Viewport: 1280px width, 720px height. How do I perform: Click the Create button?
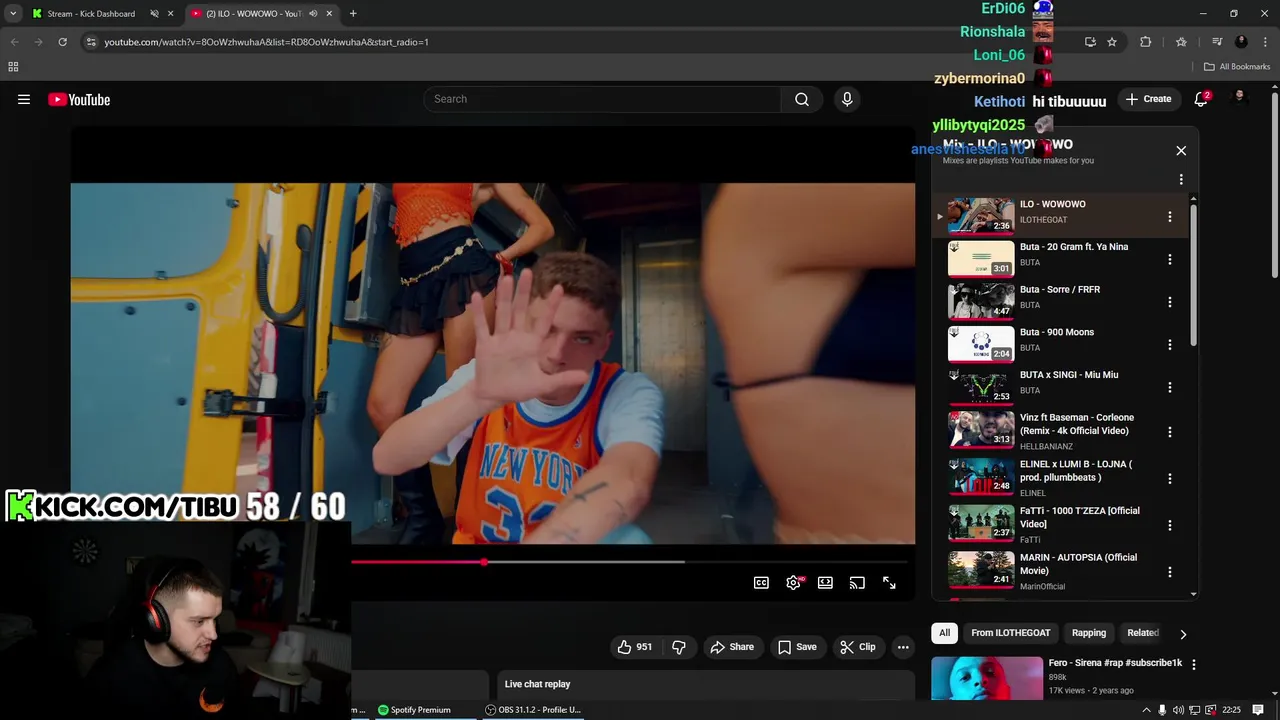[1148, 99]
